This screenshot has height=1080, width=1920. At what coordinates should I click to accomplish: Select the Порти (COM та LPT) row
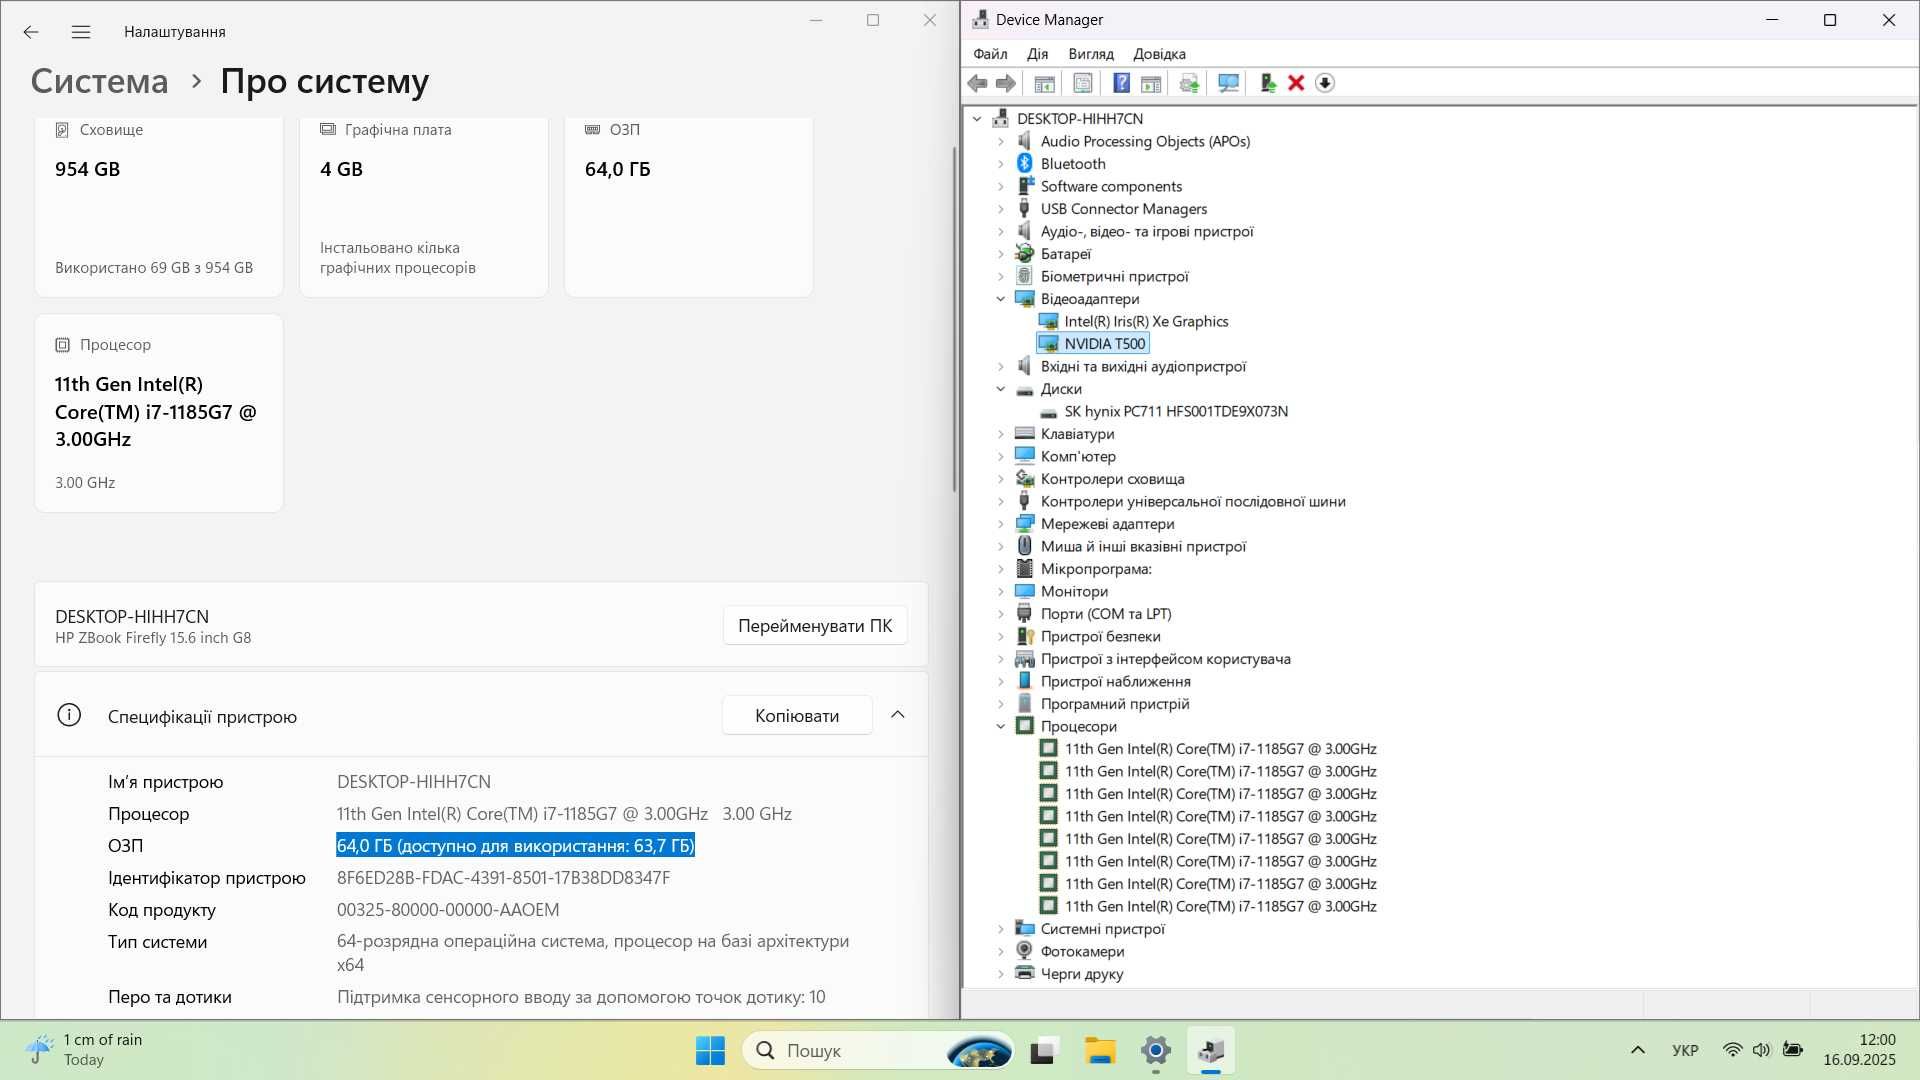click(1106, 614)
